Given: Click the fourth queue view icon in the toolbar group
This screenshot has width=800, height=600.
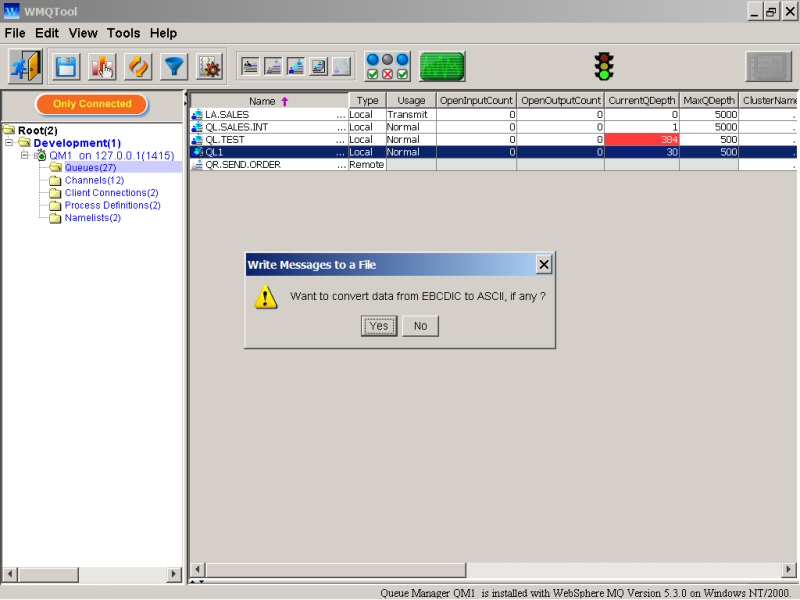Looking at the screenshot, I should tap(319, 66).
